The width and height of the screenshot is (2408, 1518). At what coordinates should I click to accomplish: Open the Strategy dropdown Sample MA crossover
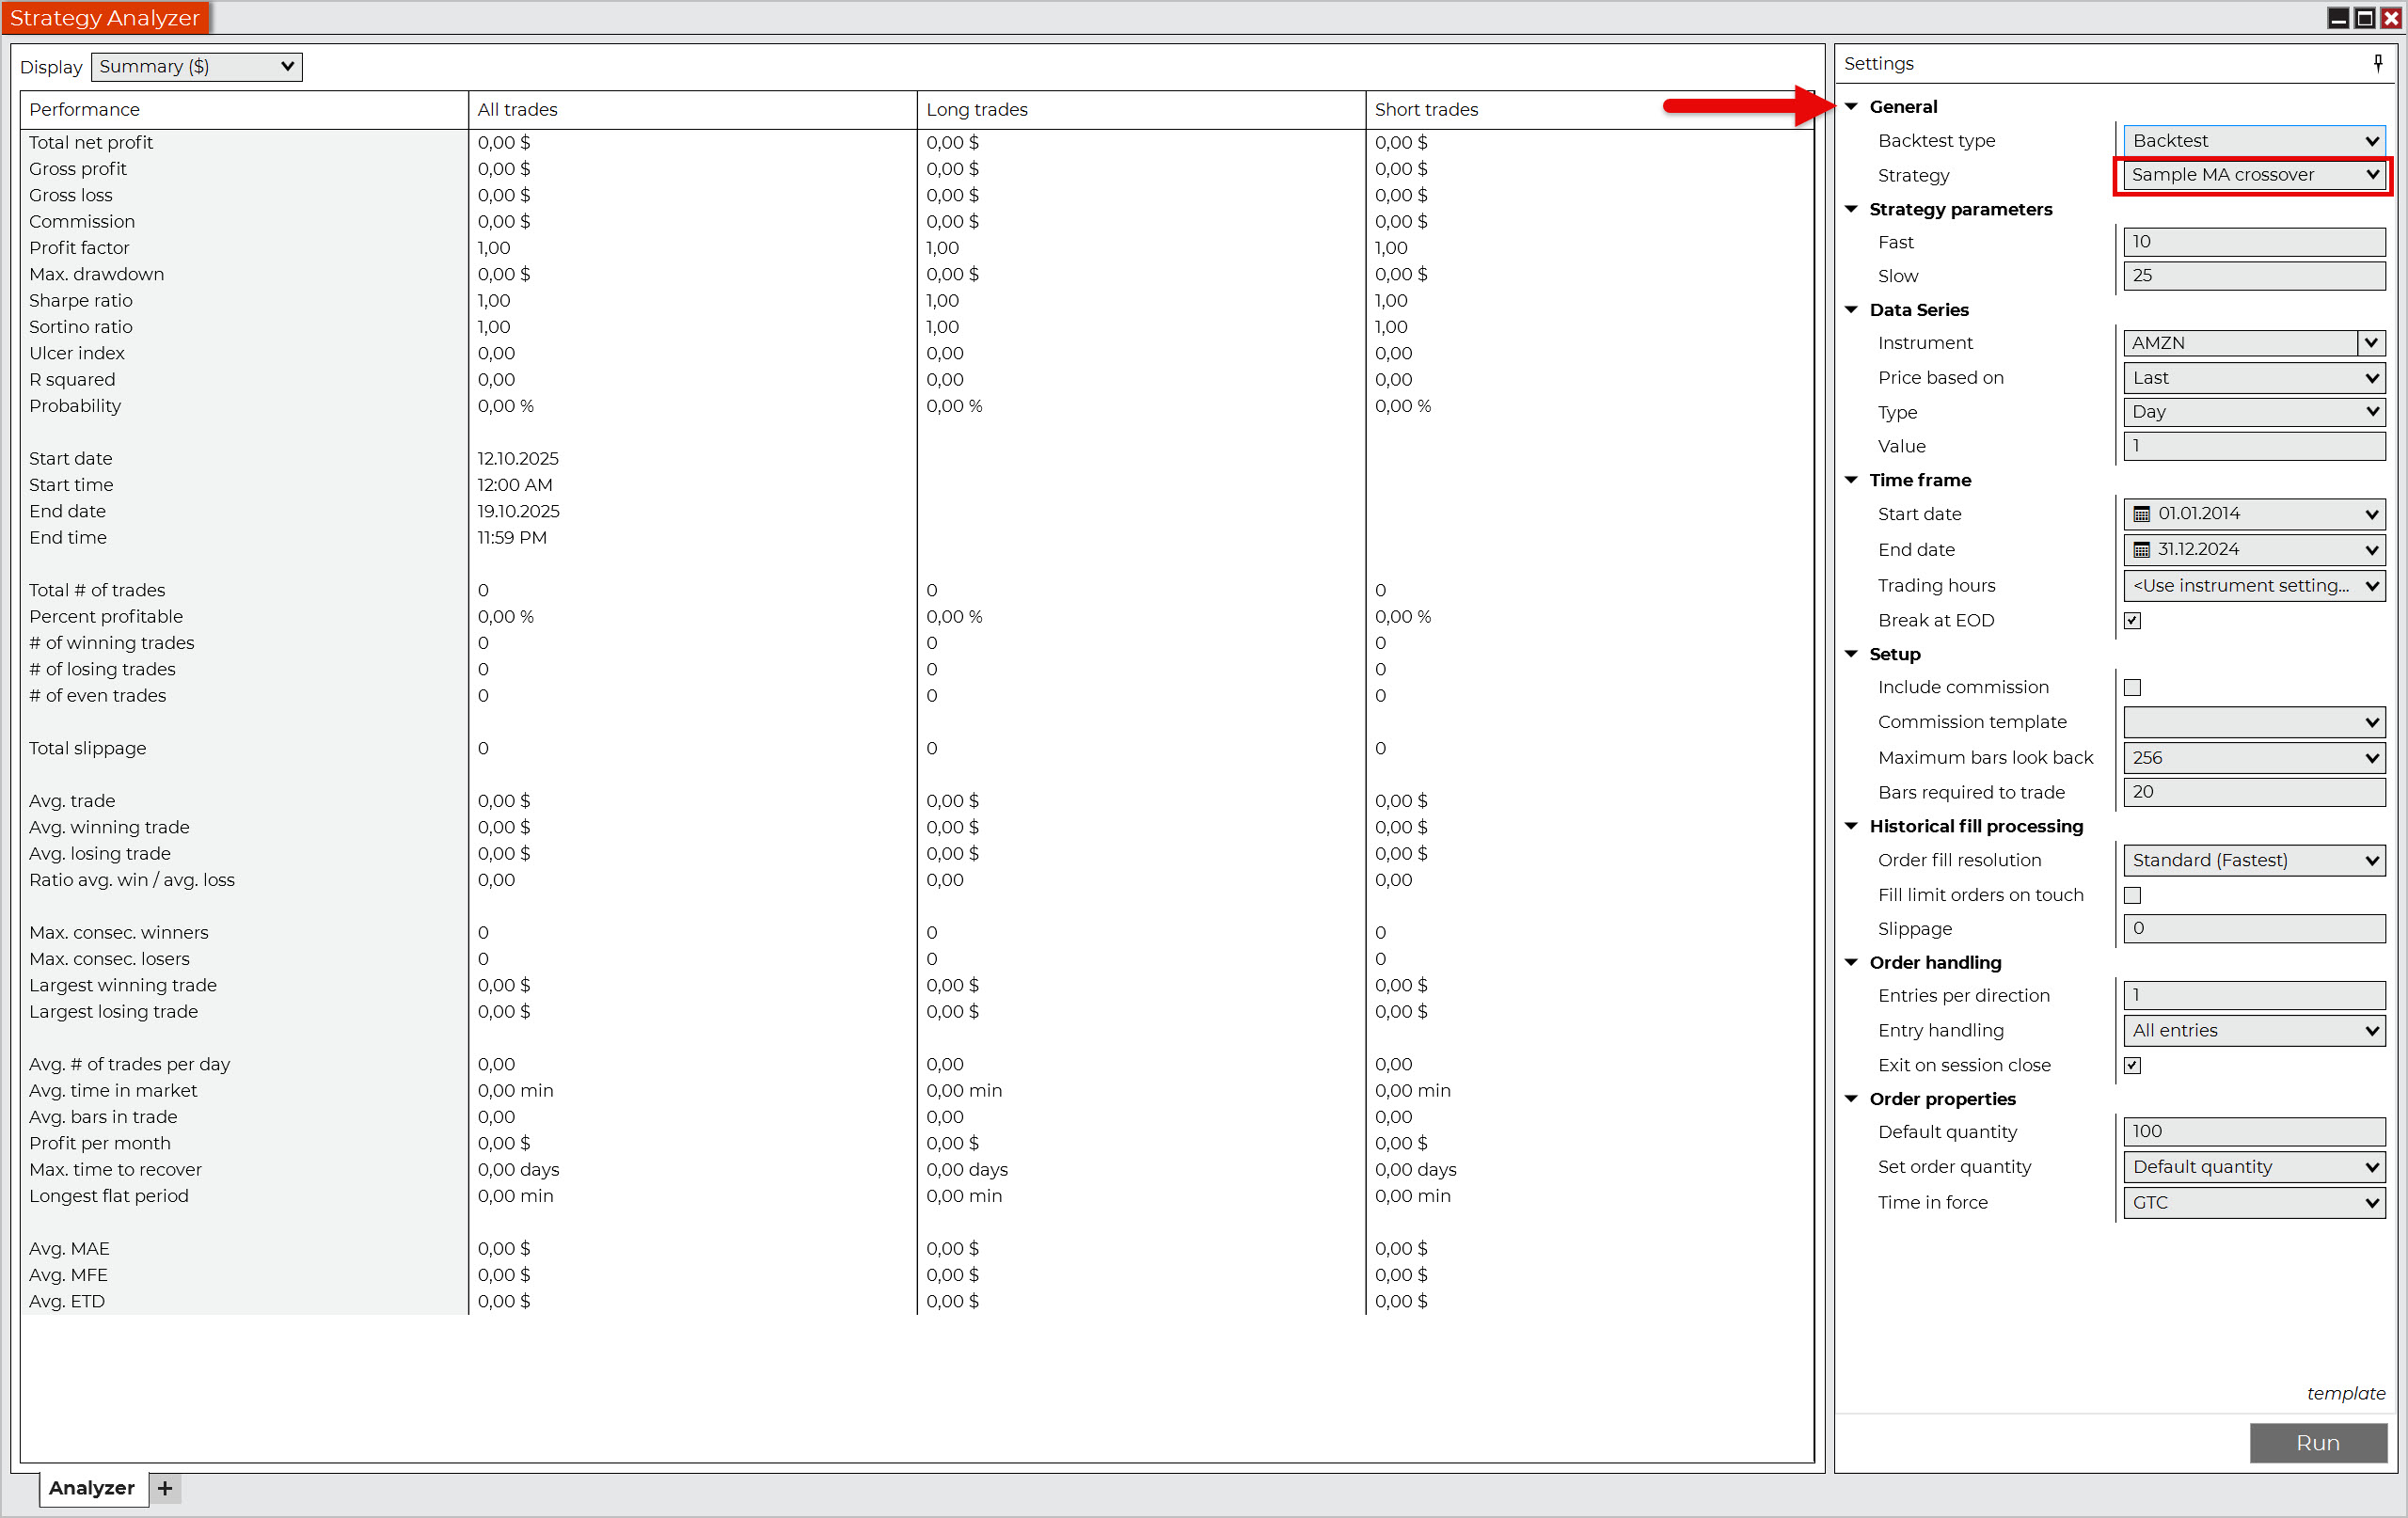[x=2253, y=175]
